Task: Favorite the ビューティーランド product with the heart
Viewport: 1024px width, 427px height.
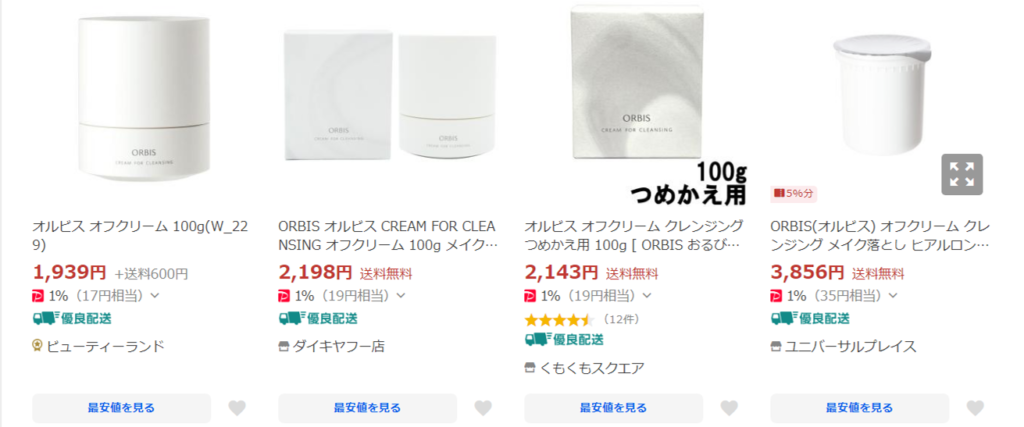Action: [237, 407]
